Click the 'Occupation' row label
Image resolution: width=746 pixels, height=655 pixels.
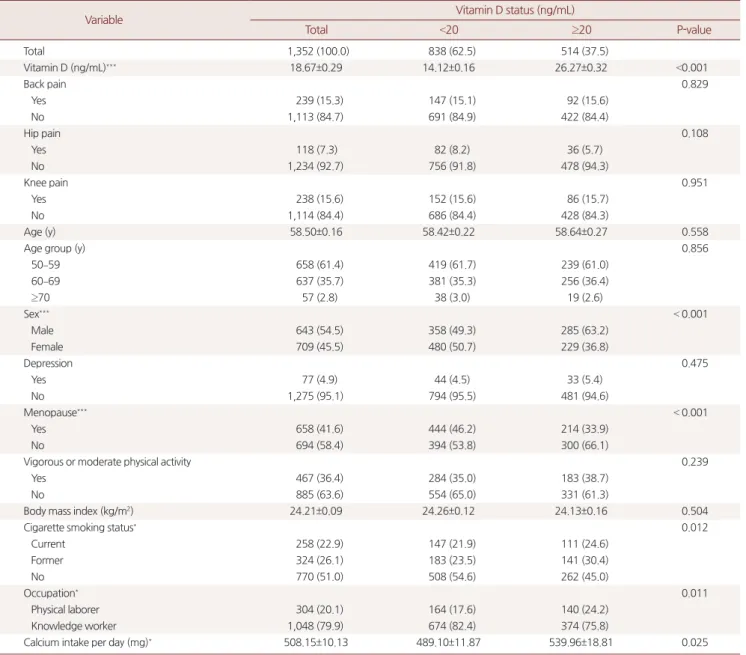pos(50,593)
